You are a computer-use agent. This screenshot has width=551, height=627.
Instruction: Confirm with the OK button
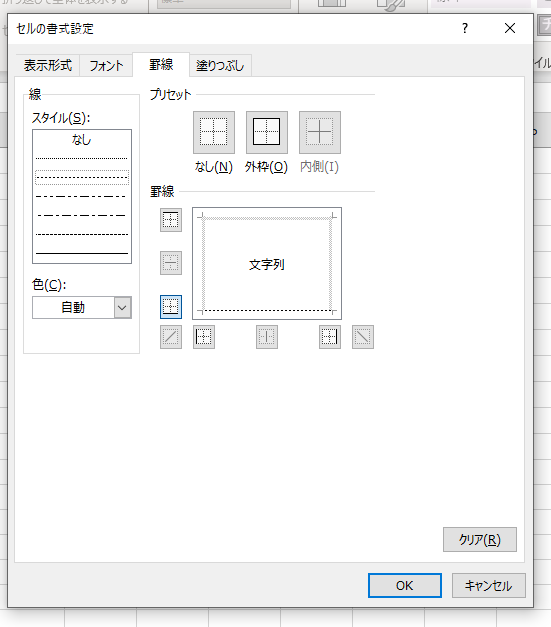point(405,585)
